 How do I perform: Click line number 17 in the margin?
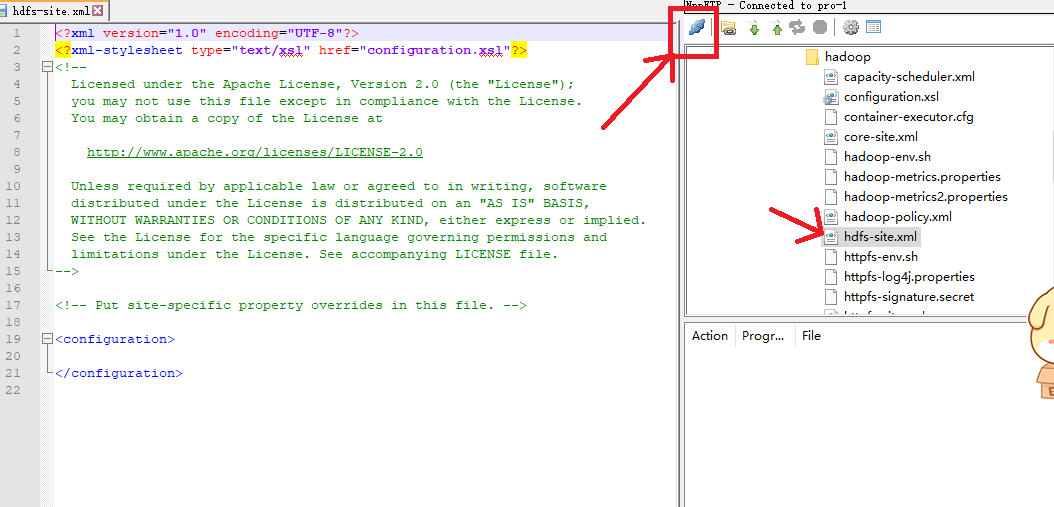point(13,305)
